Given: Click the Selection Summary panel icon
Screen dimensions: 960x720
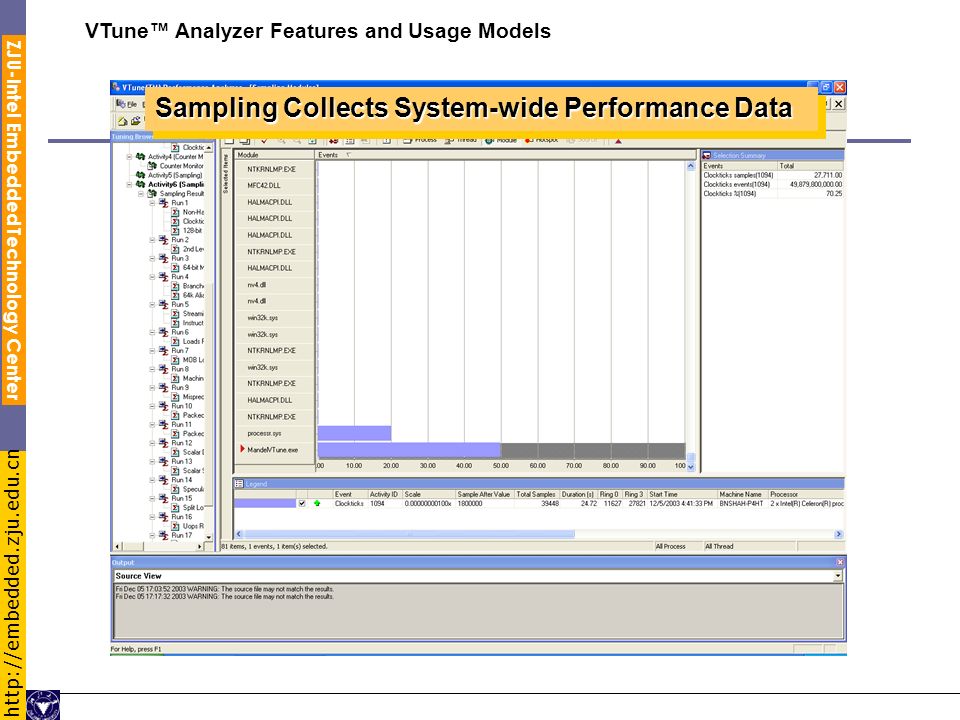Looking at the screenshot, I should 707,156.
